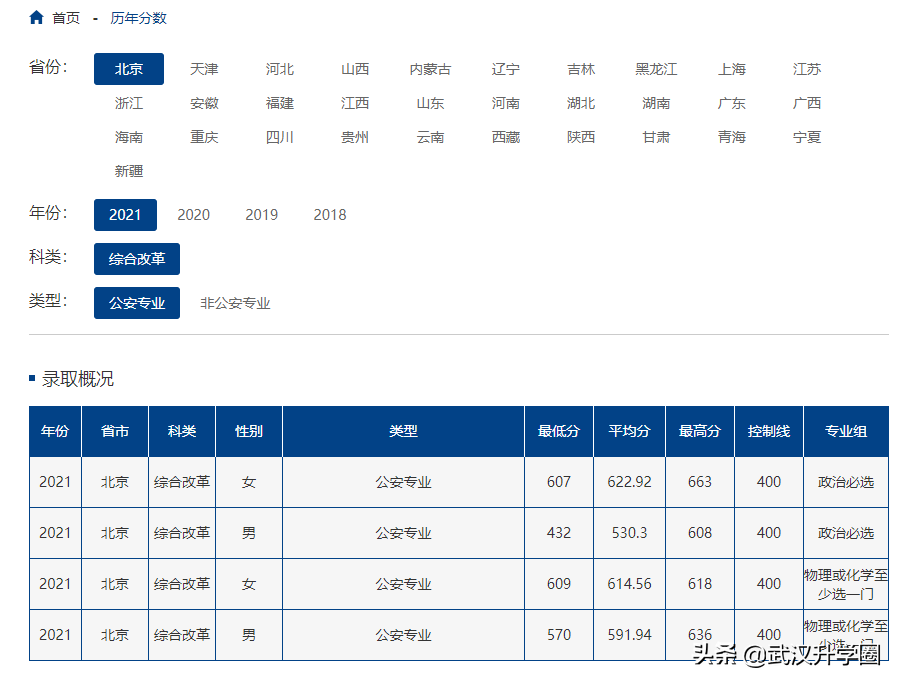Select province 陕西
Image resolution: width=901 pixels, height=686 pixels.
click(x=581, y=137)
